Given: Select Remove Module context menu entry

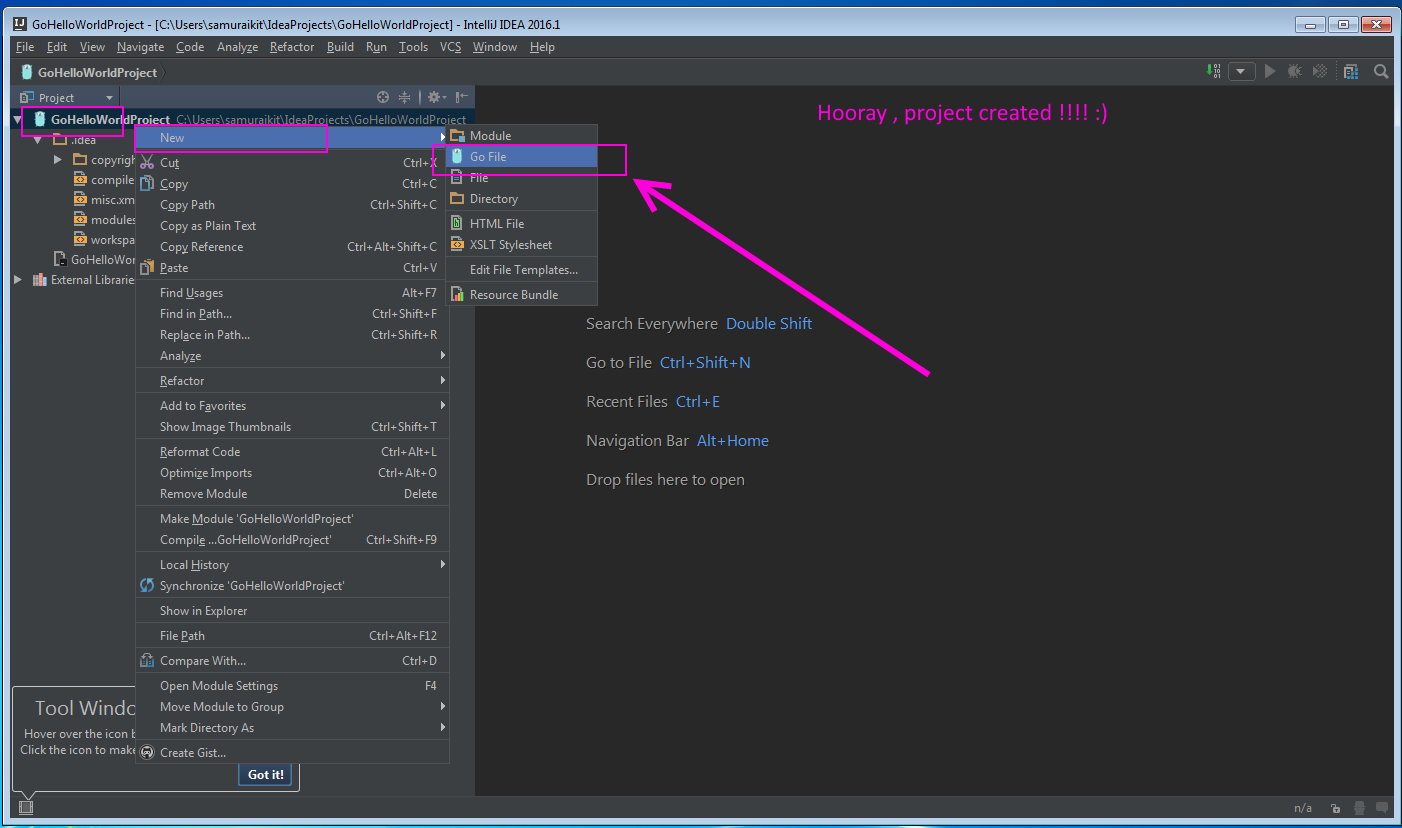Looking at the screenshot, I should tap(292, 494).
